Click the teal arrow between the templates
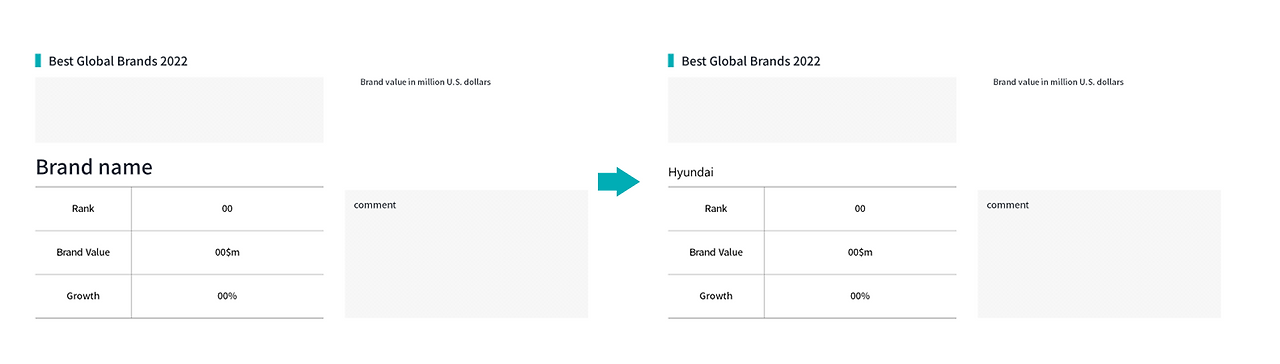Image resolution: width=1280 pixels, height=364 pixels. [x=618, y=181]
